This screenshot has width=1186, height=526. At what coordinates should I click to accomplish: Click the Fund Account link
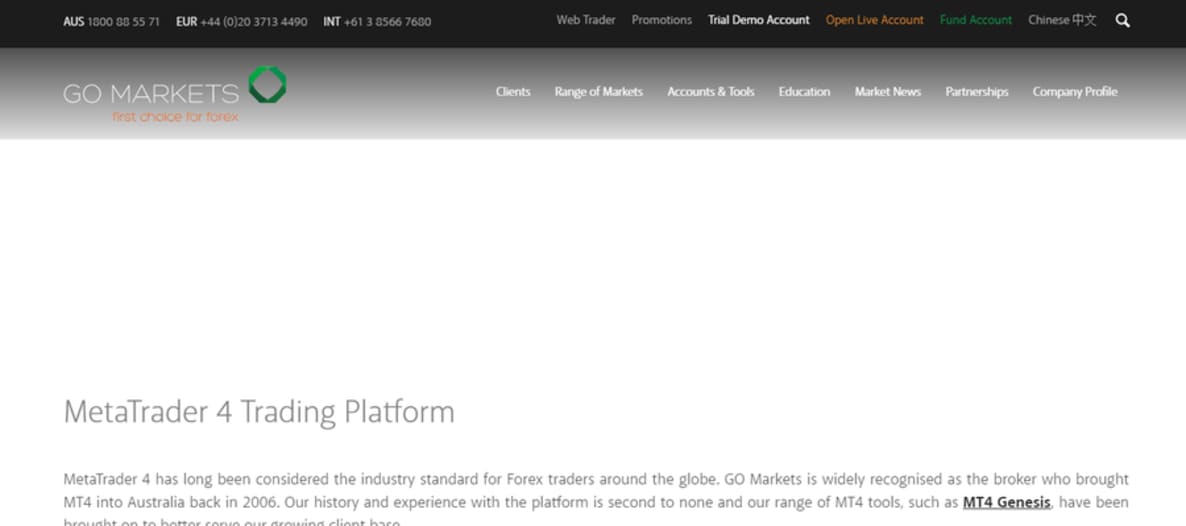[x=976, y=20]
